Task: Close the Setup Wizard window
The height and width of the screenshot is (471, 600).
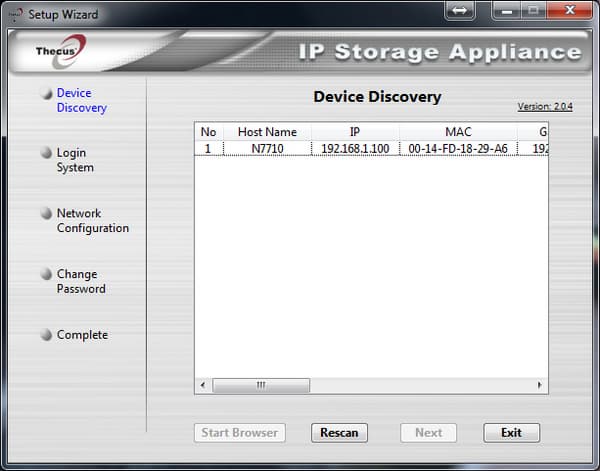Action: (x=570, y=10)
